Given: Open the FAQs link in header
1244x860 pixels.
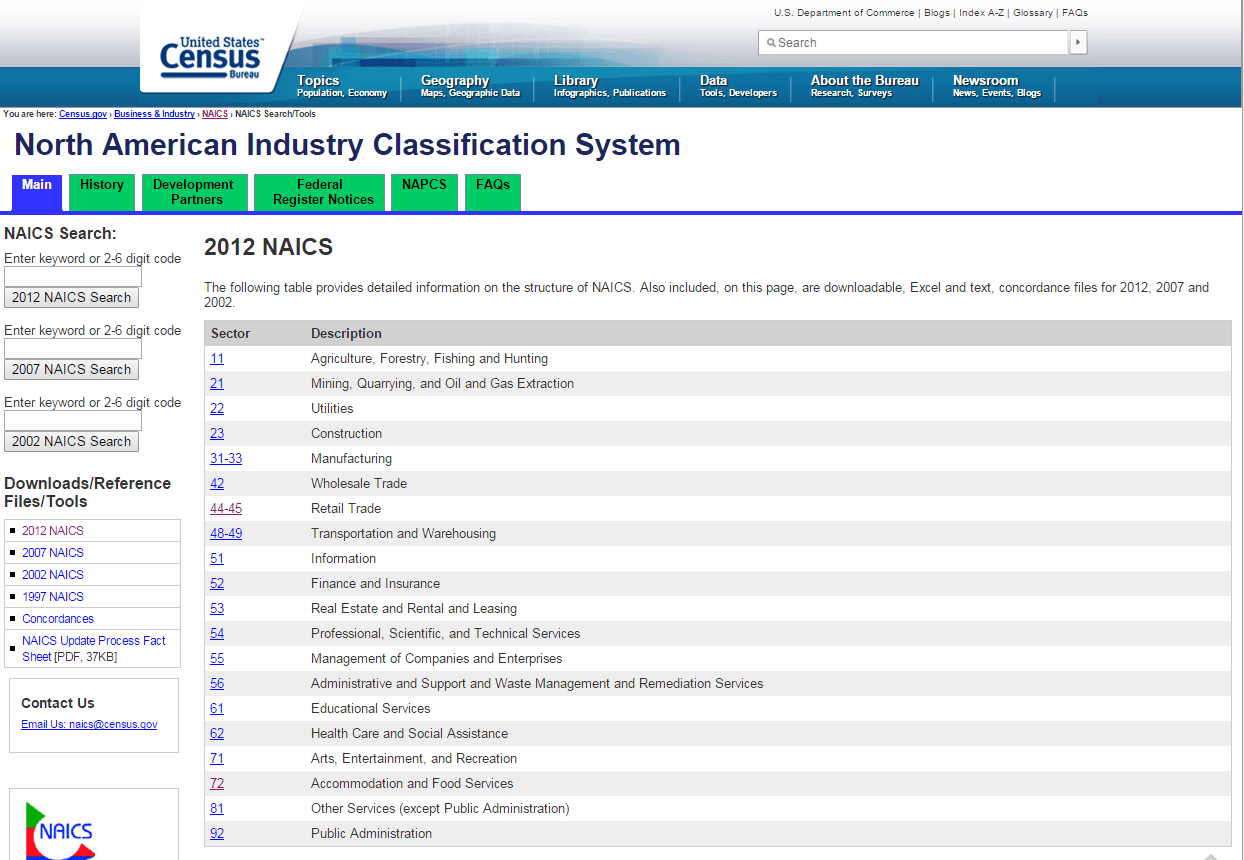Looking at the screenshot, I should tap(1075, 13).
